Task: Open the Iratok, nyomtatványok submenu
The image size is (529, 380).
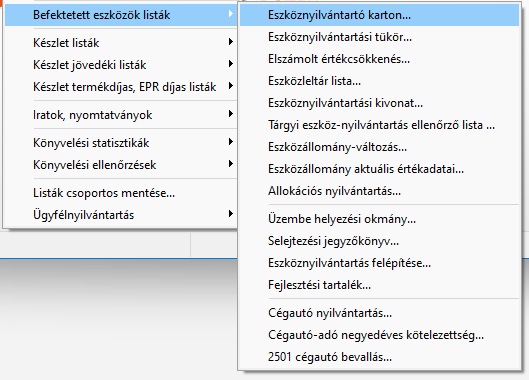Action: (121, 115)
